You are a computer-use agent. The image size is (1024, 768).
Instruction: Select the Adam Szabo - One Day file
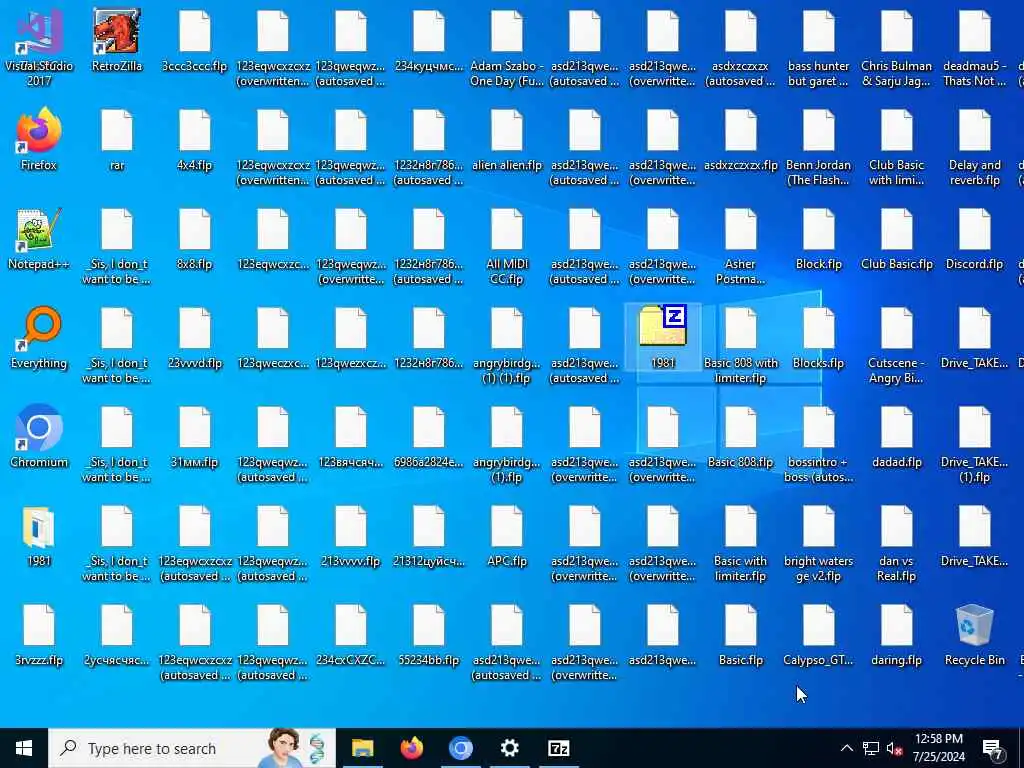(x=507, y=48)
